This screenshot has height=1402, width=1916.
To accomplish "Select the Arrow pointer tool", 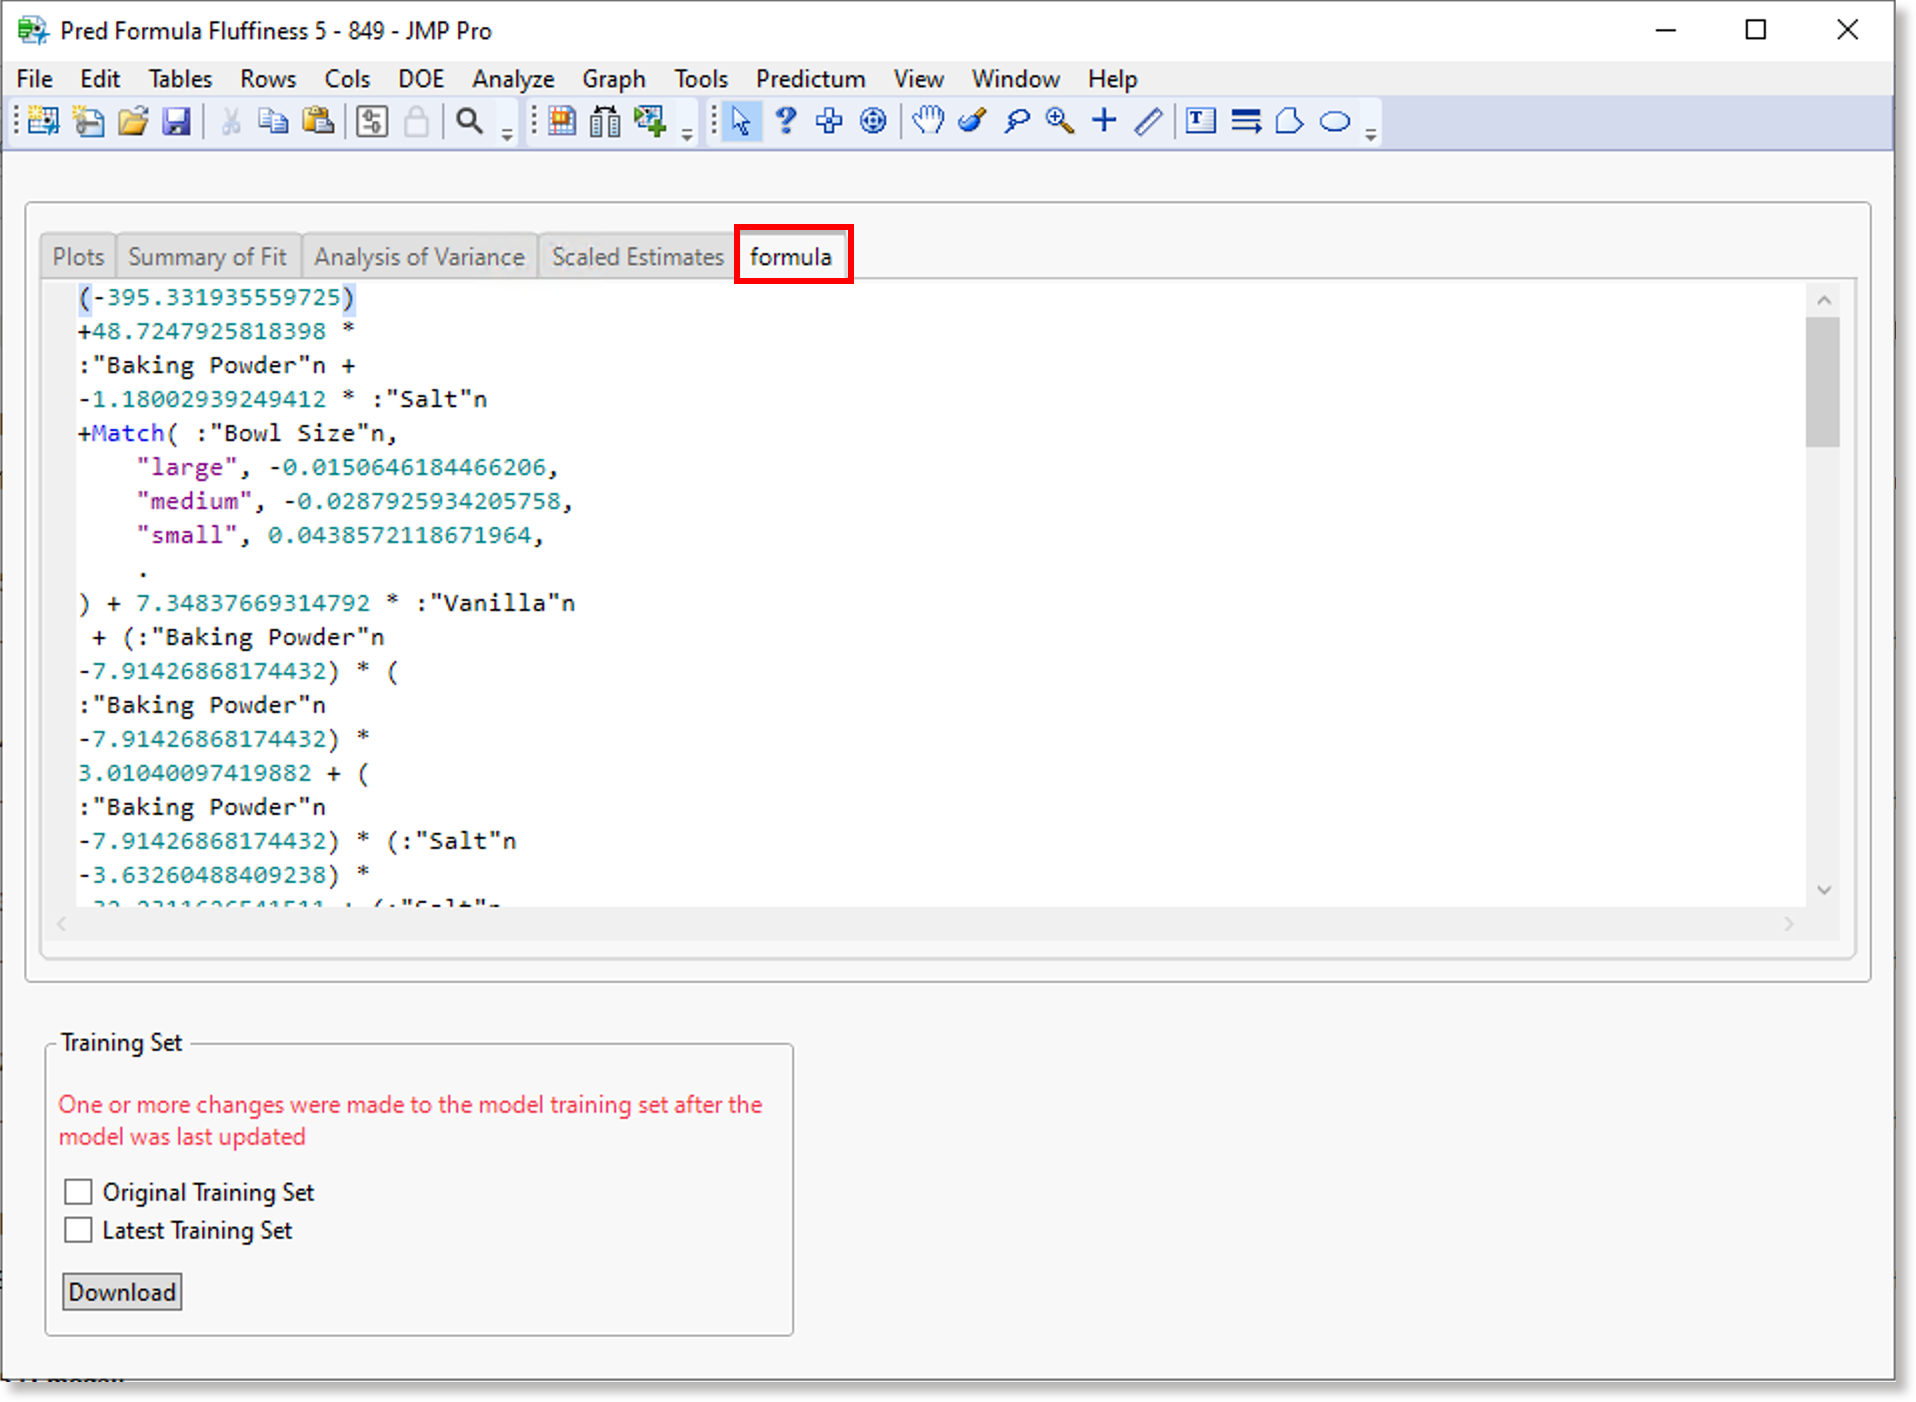I will point(741,121).
